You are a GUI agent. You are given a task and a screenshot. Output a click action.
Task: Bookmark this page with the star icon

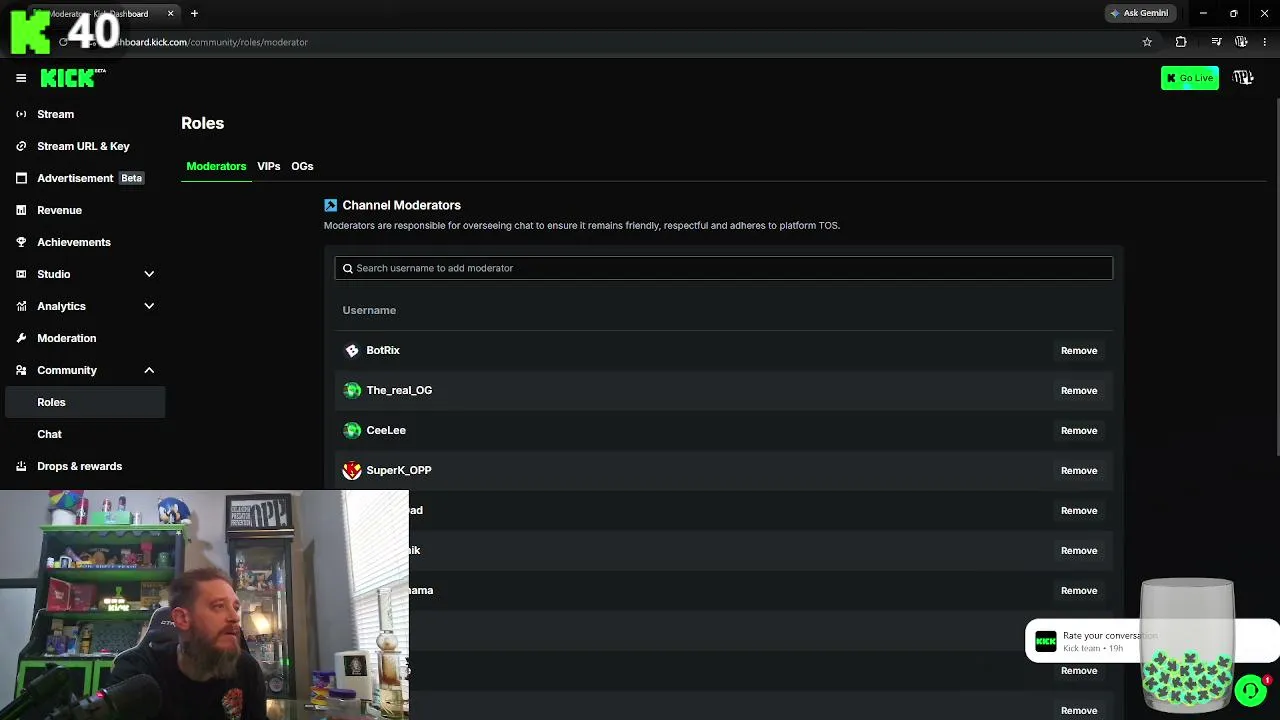pyautogui.click(x=1147, y=42)
